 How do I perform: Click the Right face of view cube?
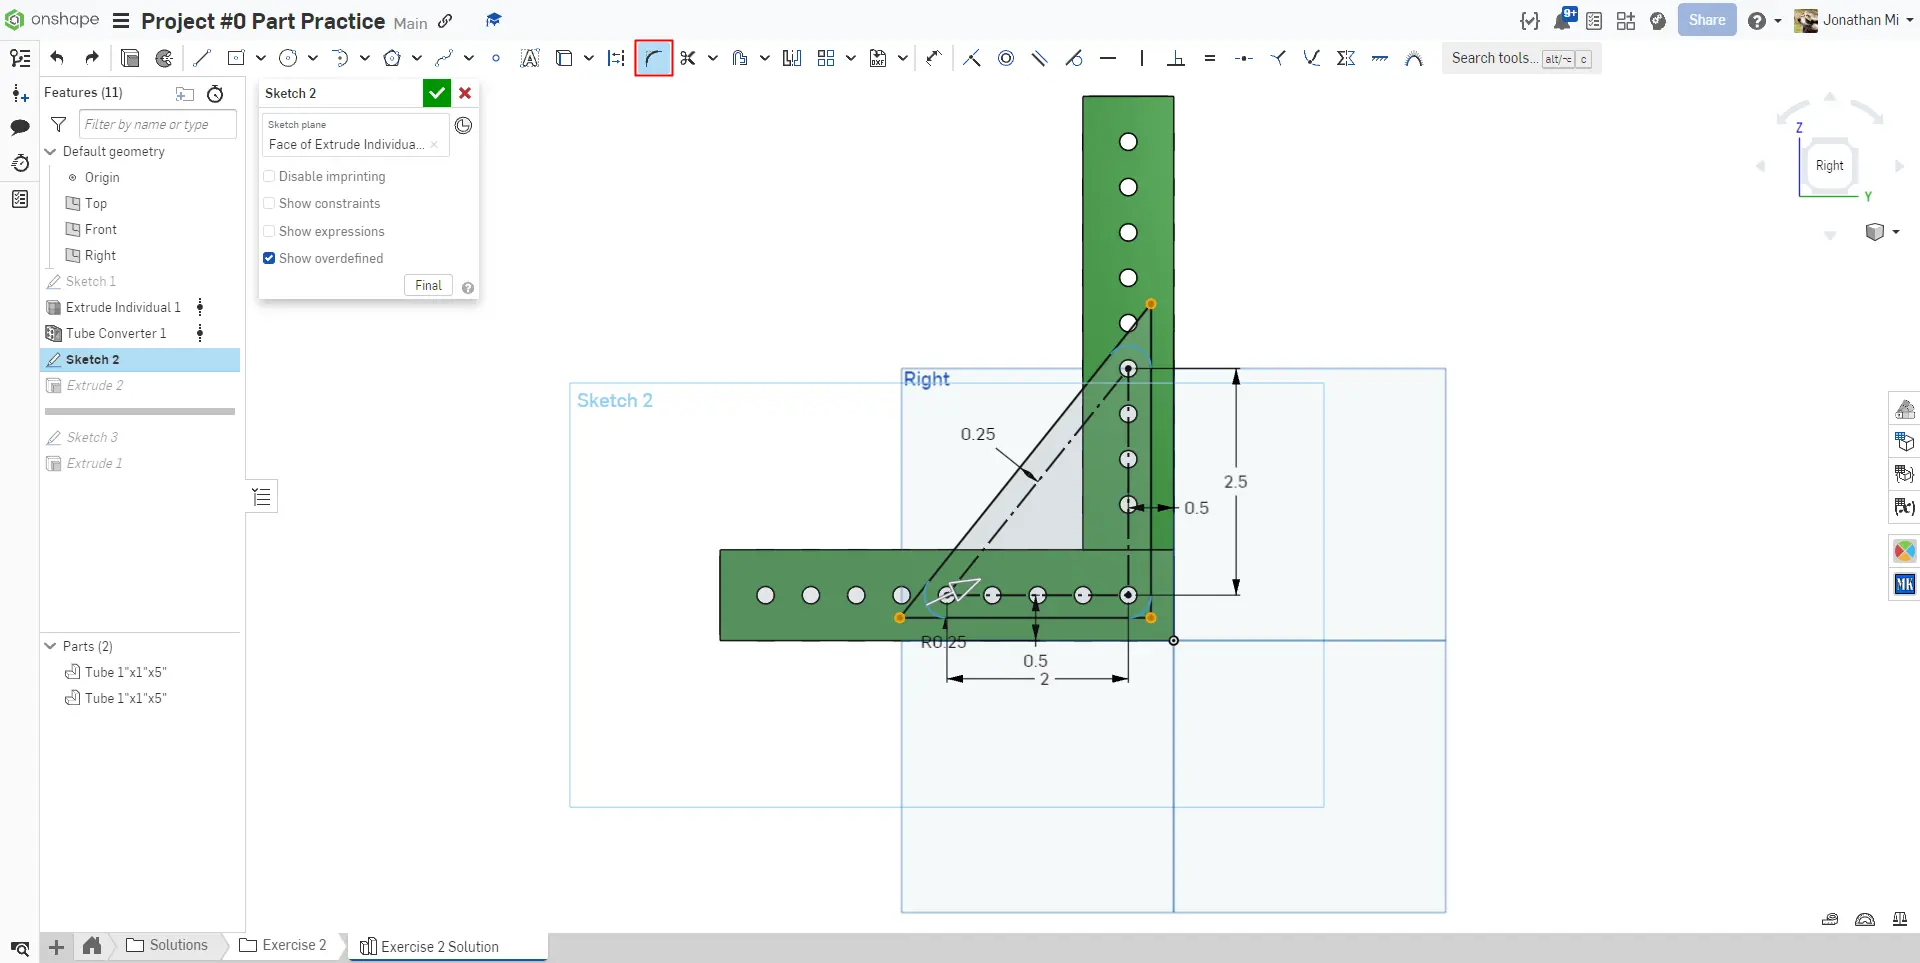pos(1829,166)
